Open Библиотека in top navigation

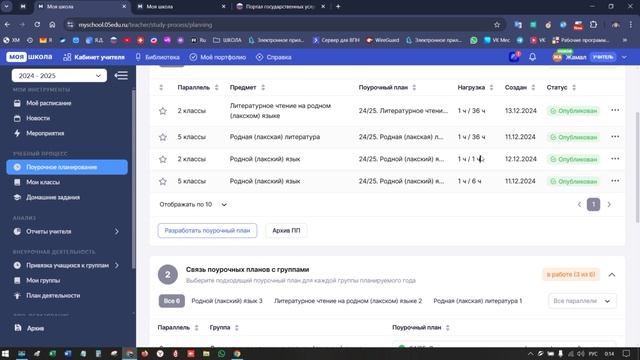[158, 57]
